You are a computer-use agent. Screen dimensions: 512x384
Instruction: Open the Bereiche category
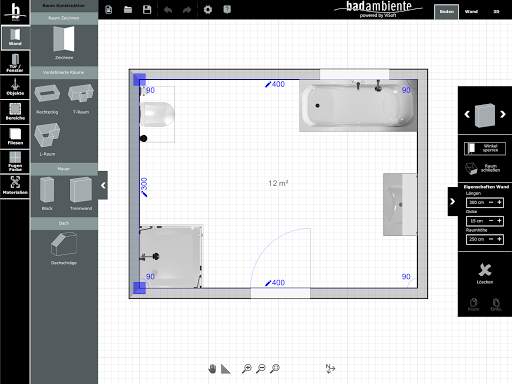tap(15, 112)
